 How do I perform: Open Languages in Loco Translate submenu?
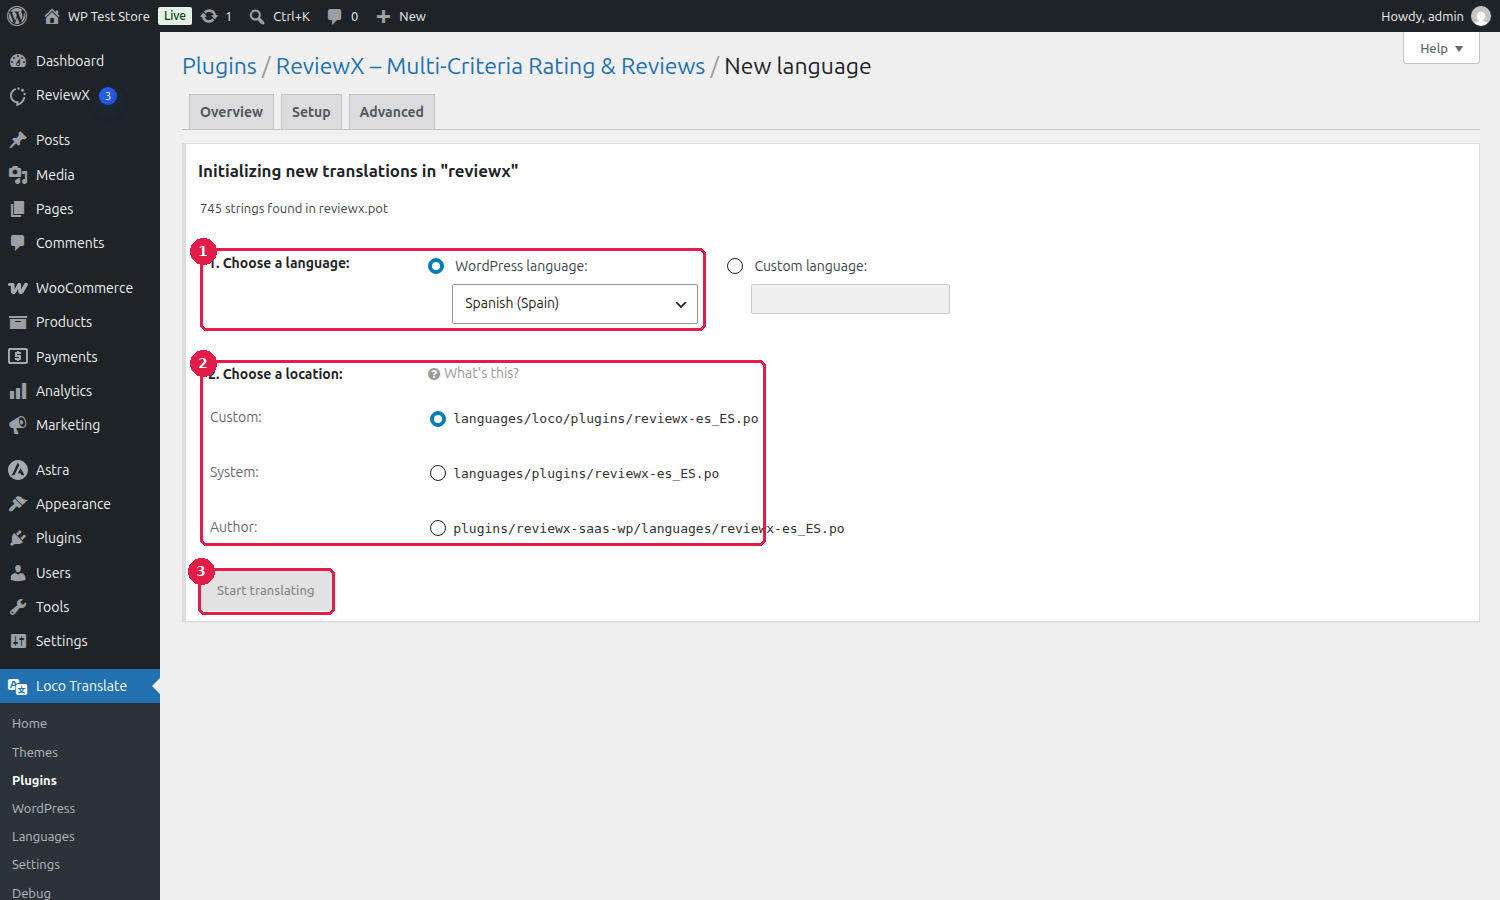43,836
